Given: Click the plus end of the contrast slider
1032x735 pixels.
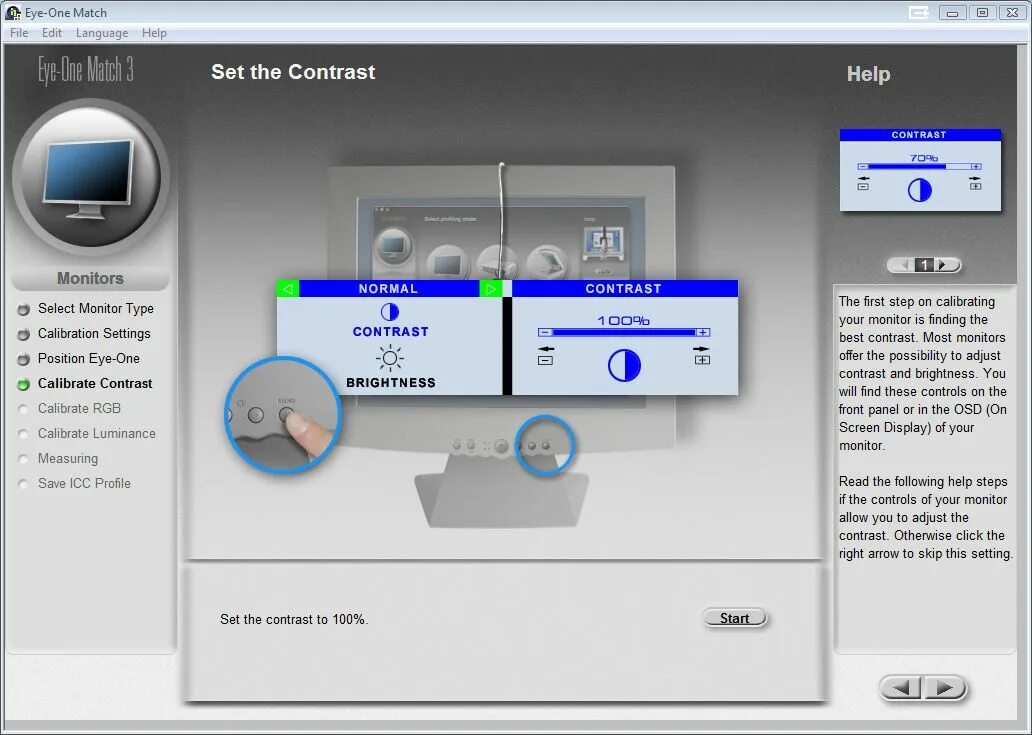Looking at the screenshot, I should 703,332.
